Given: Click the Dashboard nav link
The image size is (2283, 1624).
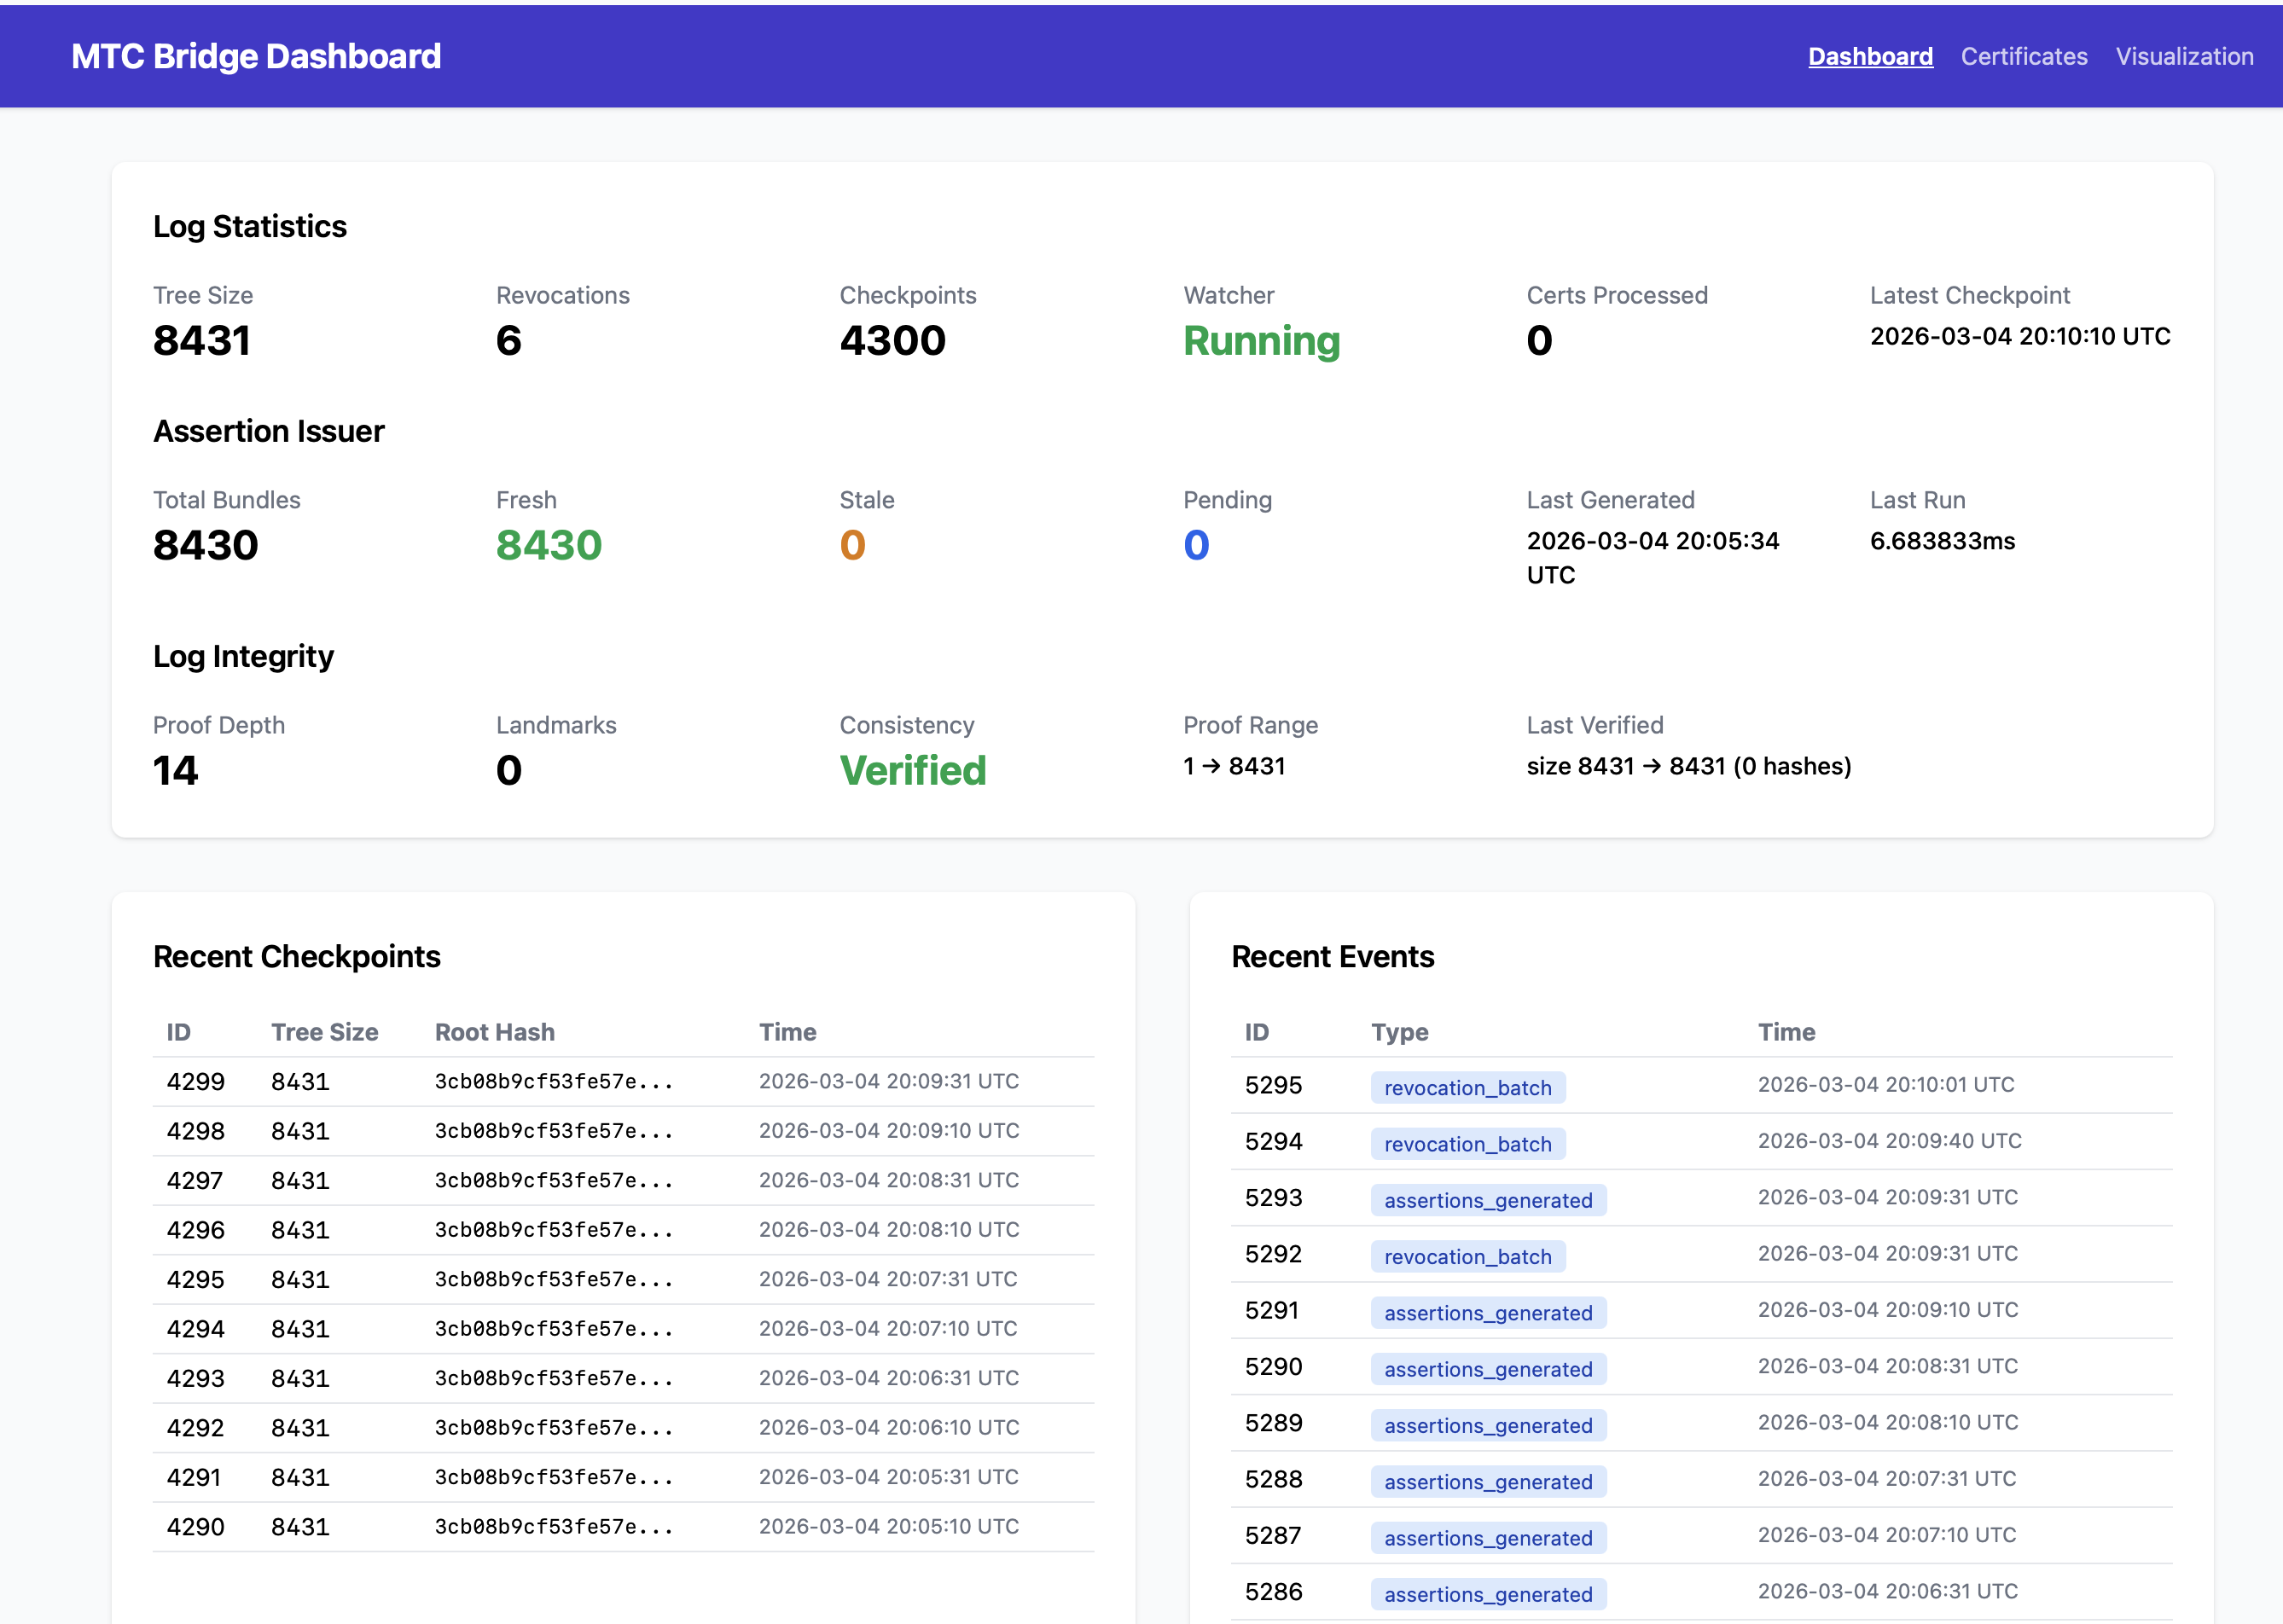Looking at the screenshot, I should 1870,56.
